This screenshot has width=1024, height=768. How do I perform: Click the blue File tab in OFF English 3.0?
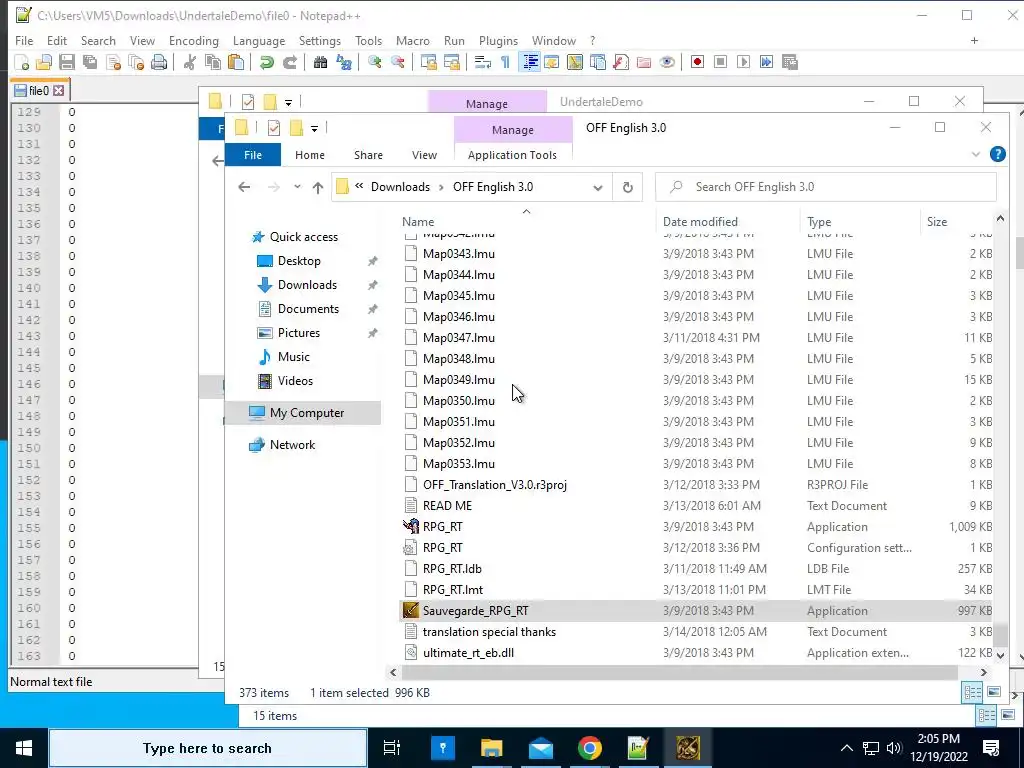click(x=253, y=155)
